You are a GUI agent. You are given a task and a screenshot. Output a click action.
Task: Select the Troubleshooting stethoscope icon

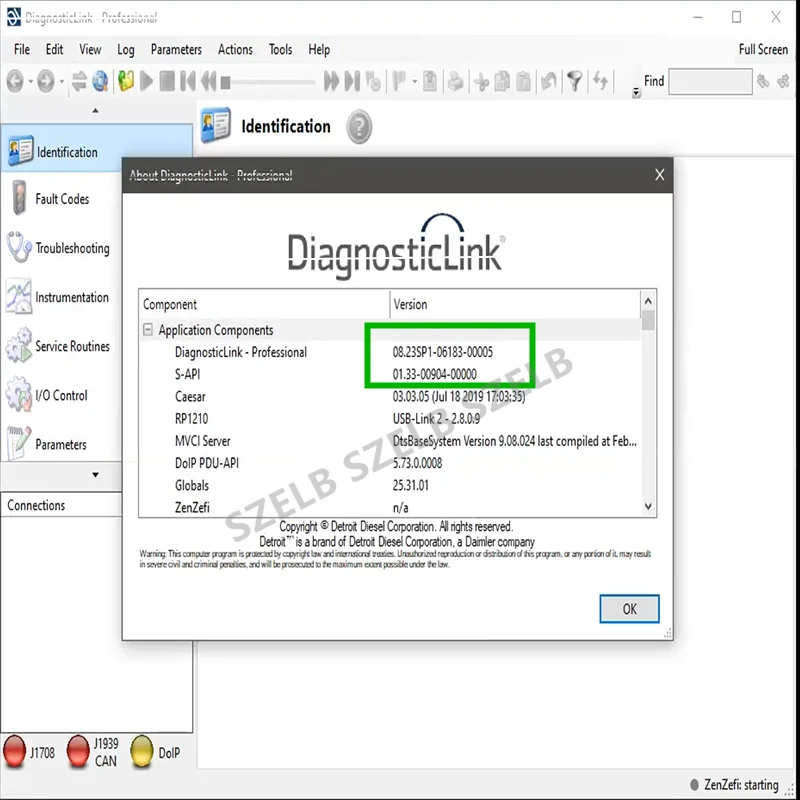click(19, 247)
